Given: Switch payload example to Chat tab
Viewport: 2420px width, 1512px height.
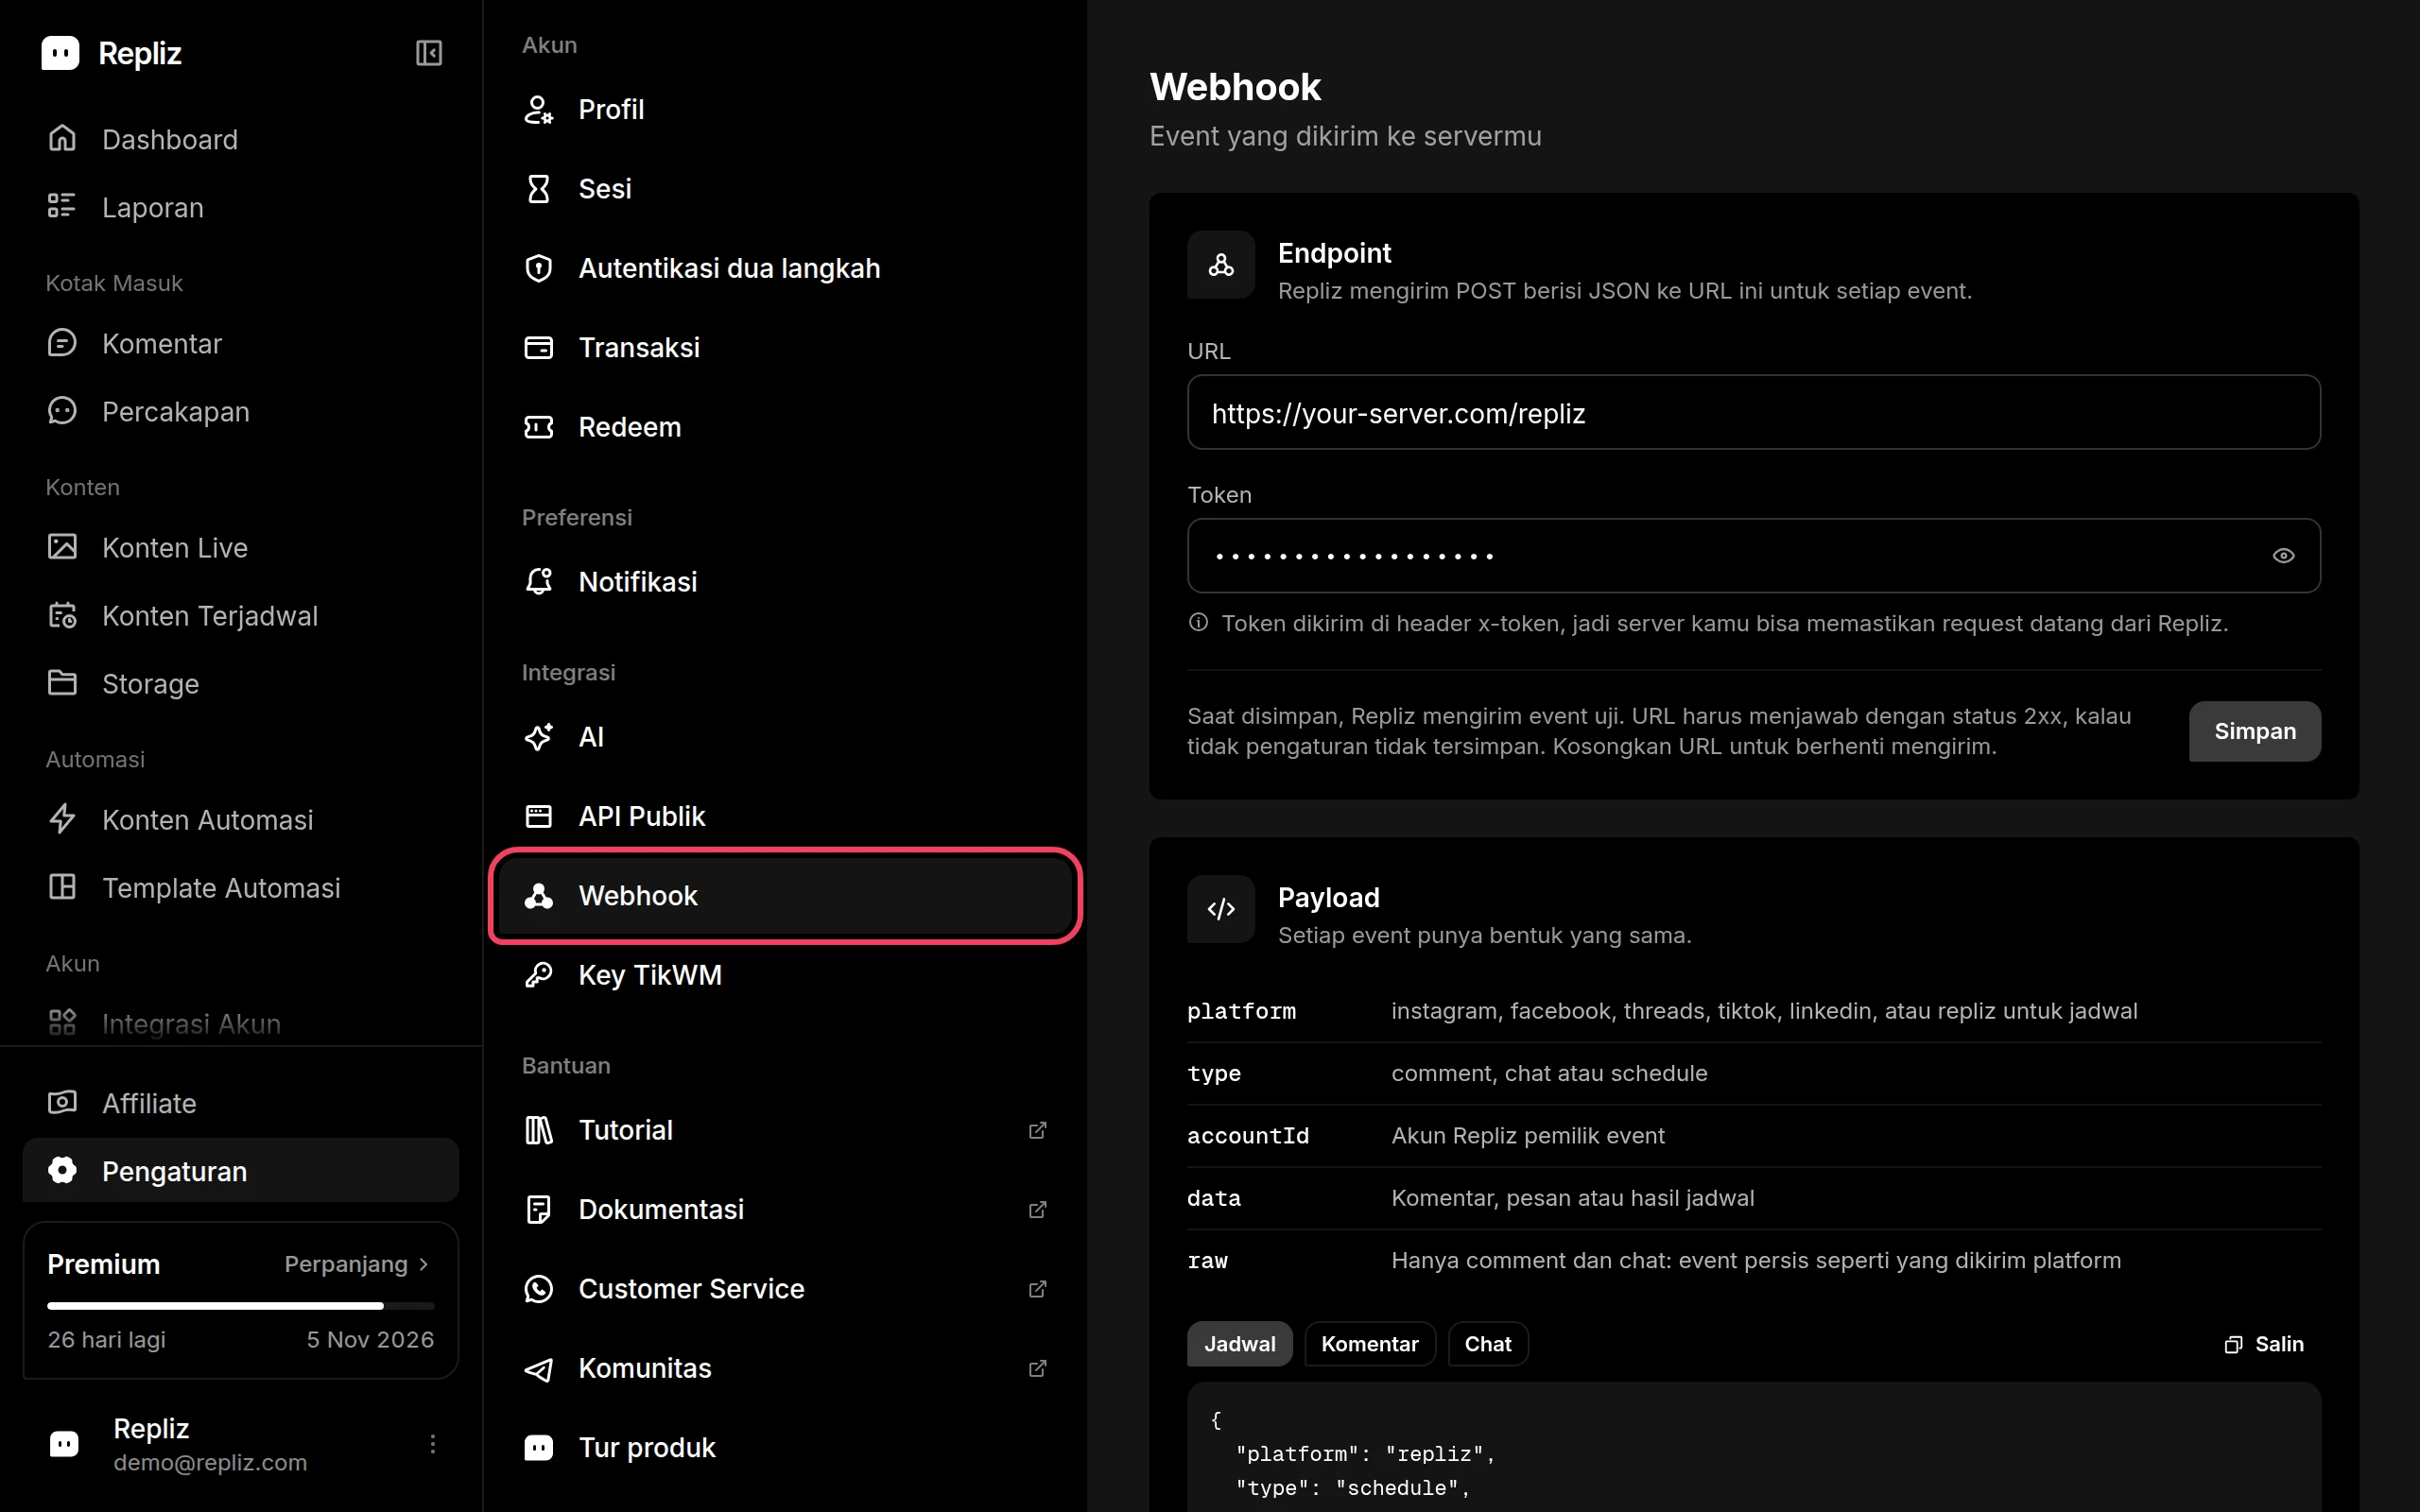Looking at the screenshot, I should [x=1487, y=1344].
